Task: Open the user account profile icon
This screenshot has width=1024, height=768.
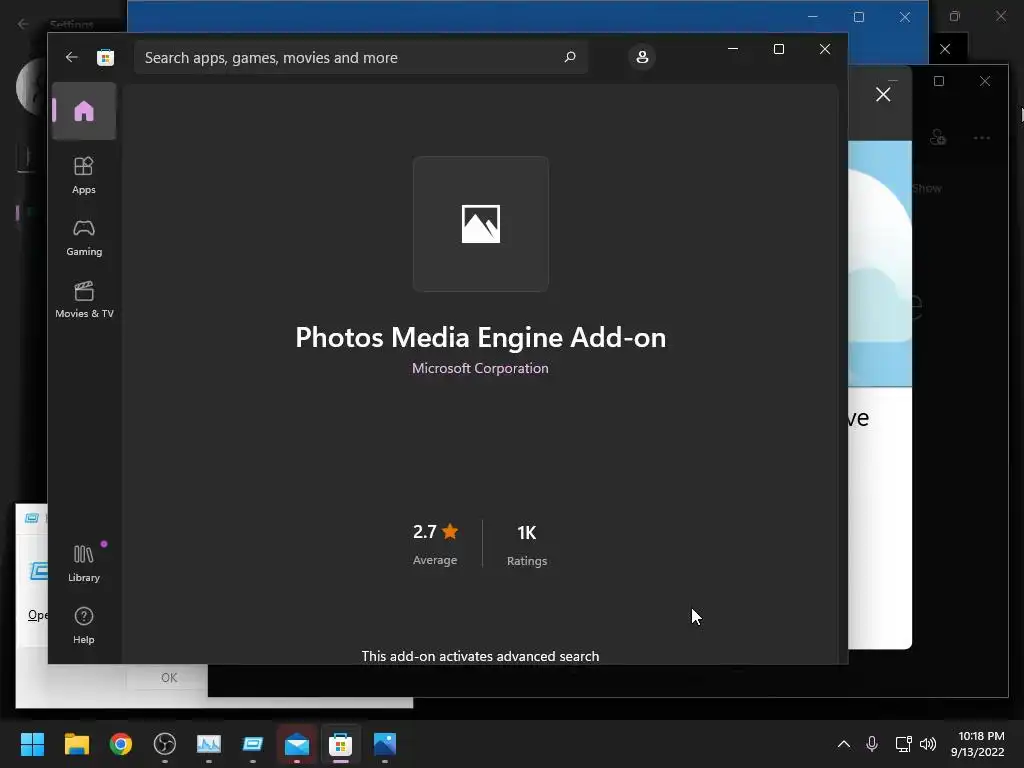Action: point(642,57)
